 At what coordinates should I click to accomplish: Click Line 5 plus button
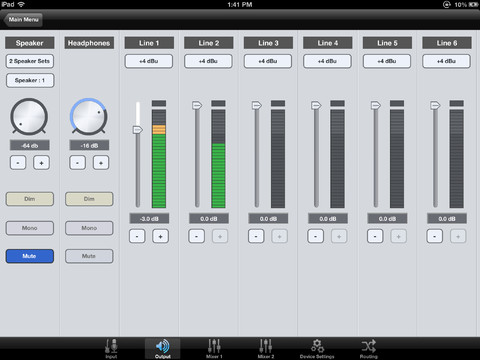(398, 236)
